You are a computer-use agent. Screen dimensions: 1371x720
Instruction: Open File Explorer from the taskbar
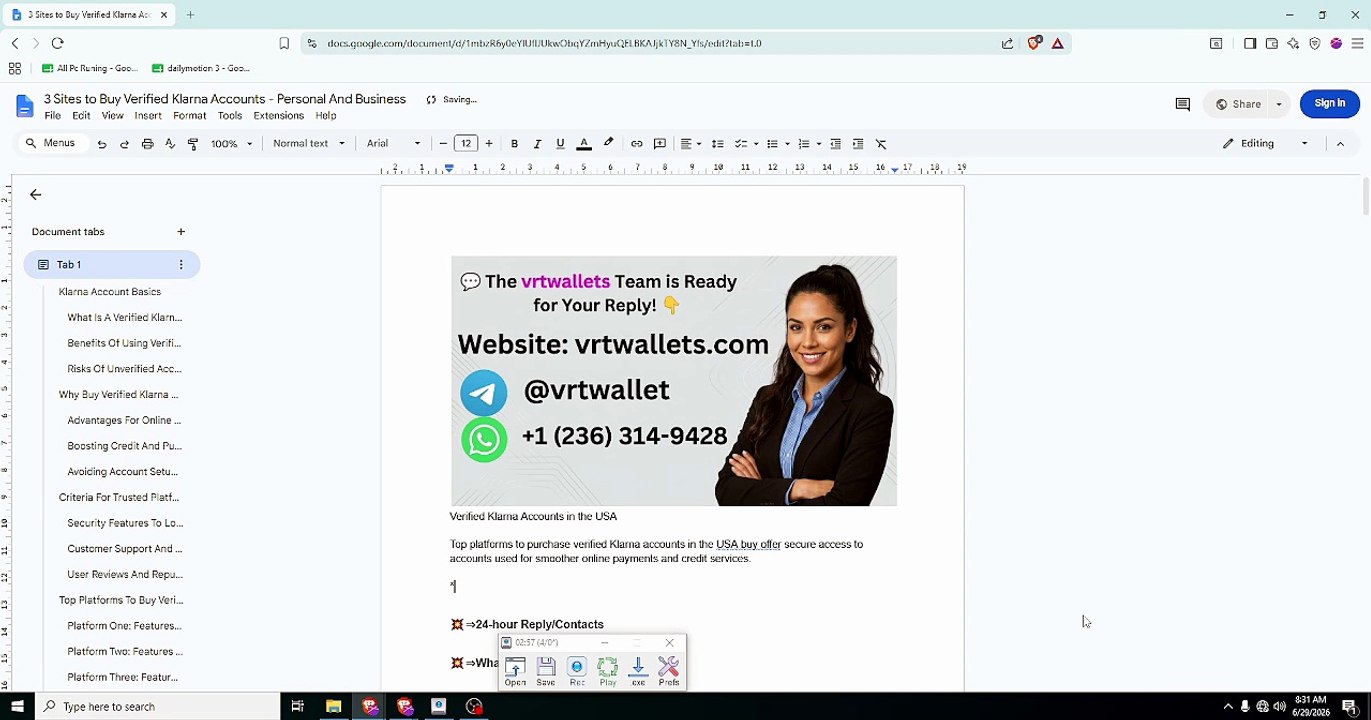(x=334, y=706)
